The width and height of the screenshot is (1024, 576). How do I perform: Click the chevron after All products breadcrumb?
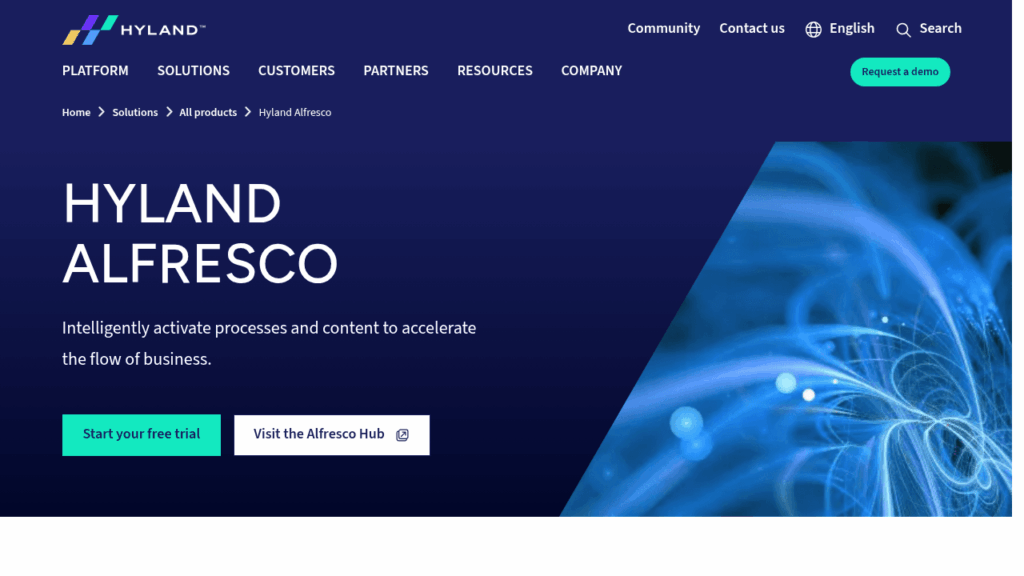click(248, 112)
